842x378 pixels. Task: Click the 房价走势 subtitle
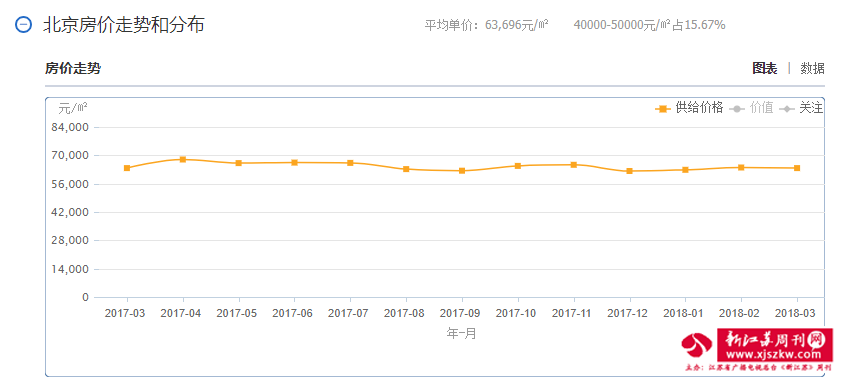[72, 68]
